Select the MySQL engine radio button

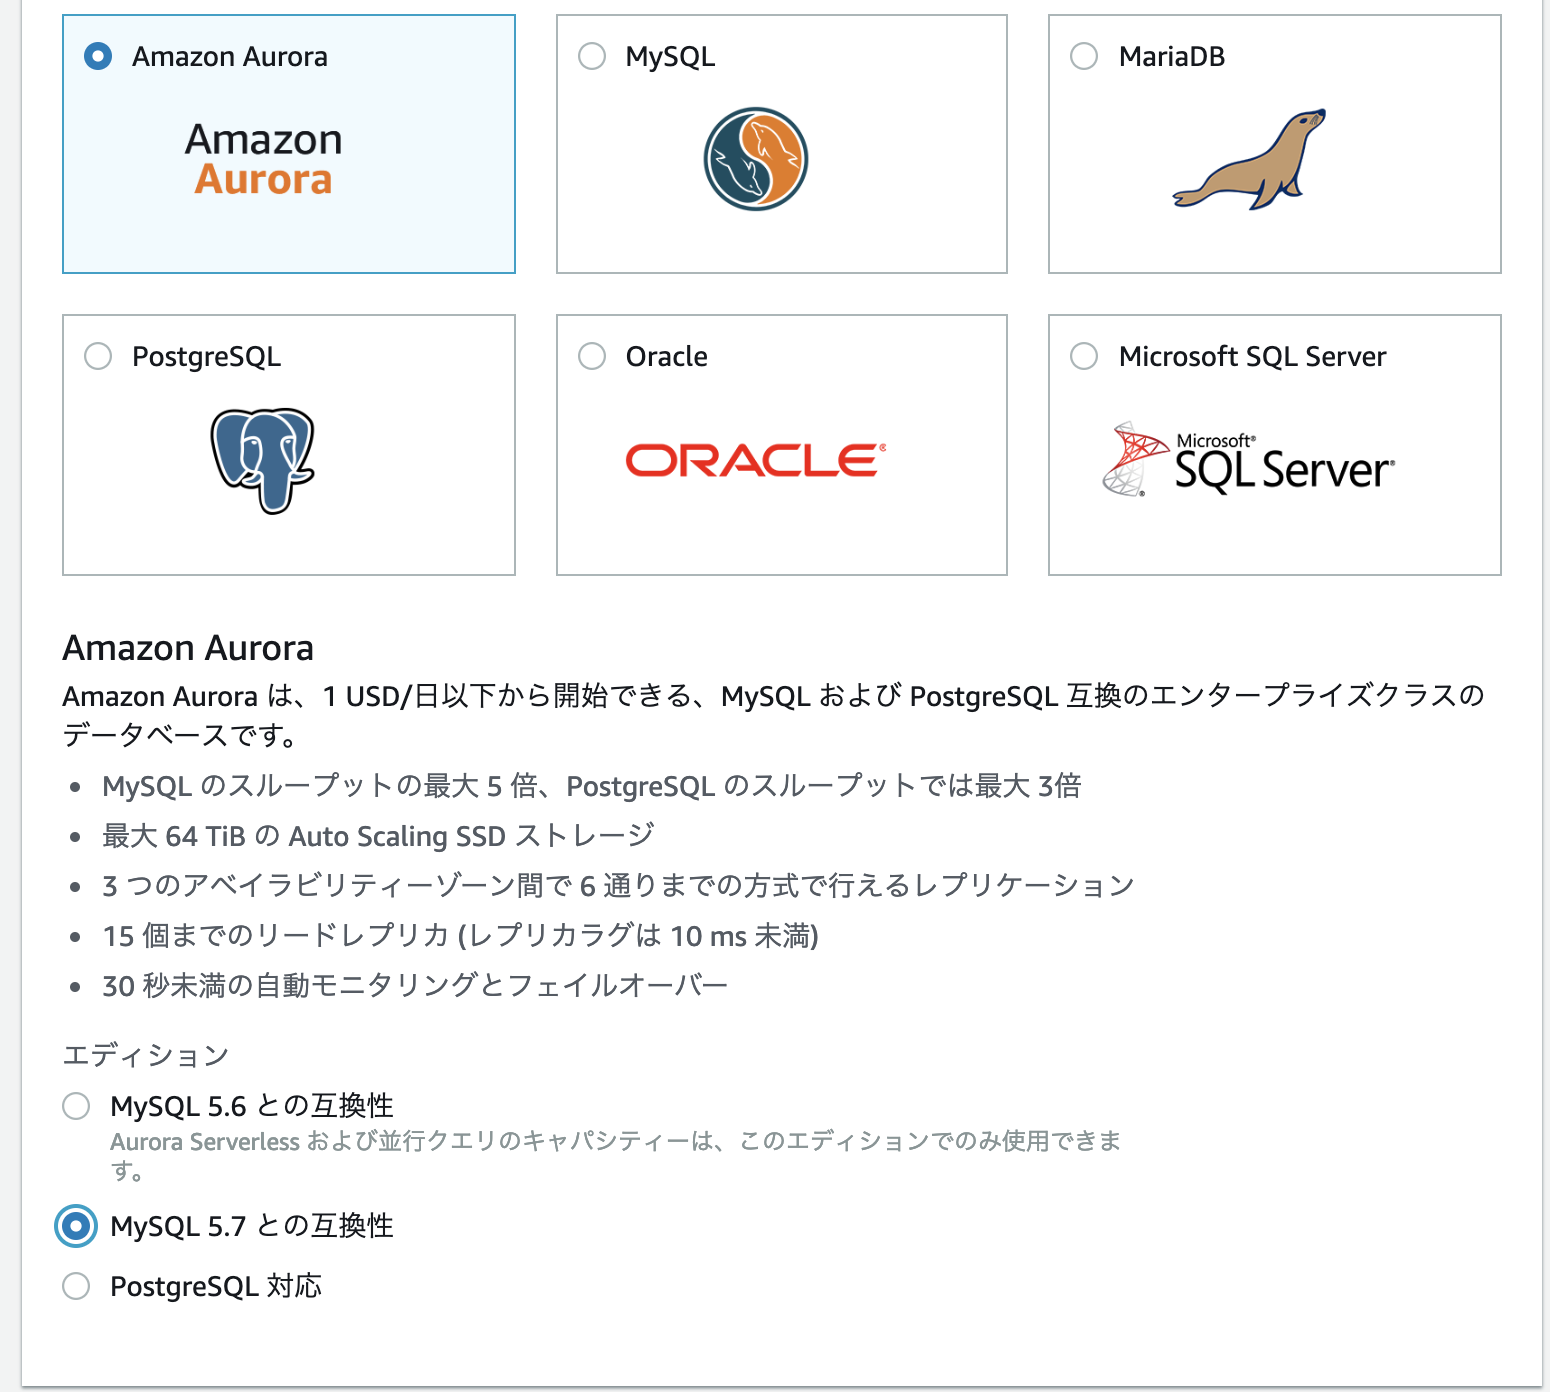(x=592, y=56)
